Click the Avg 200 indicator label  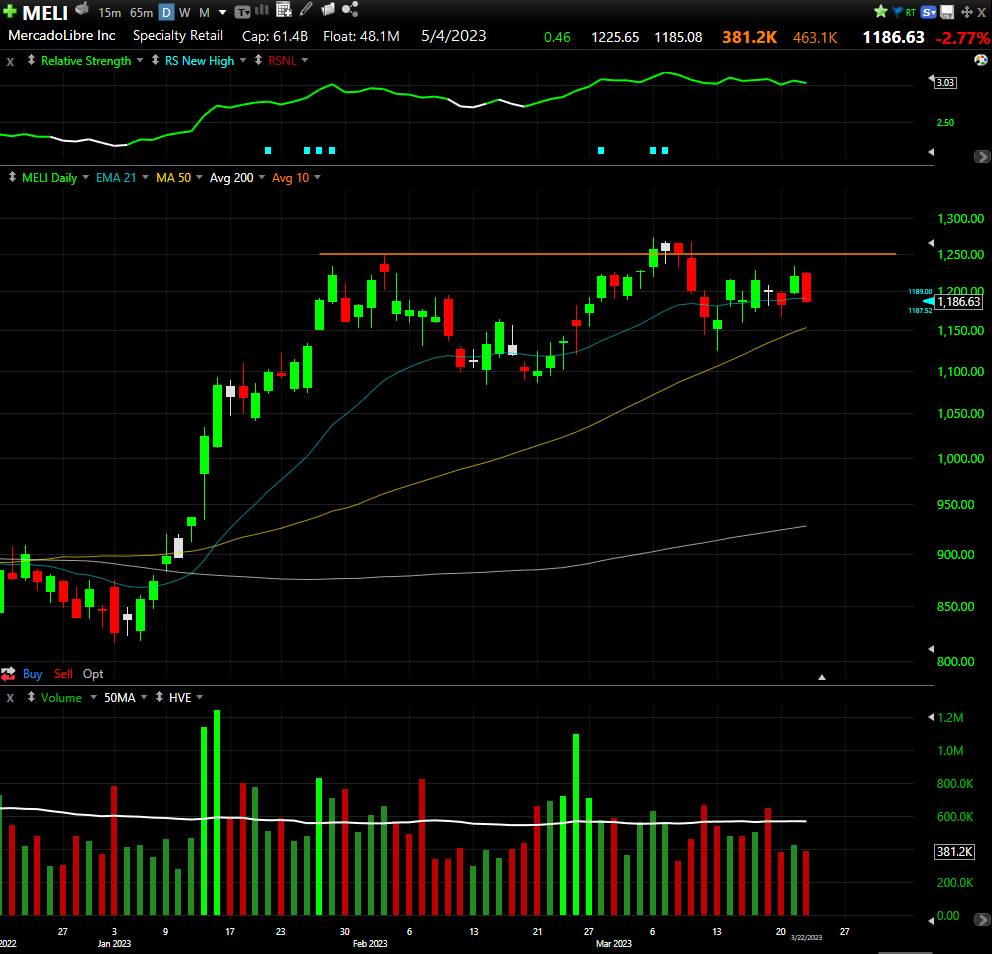pos(232,178)
